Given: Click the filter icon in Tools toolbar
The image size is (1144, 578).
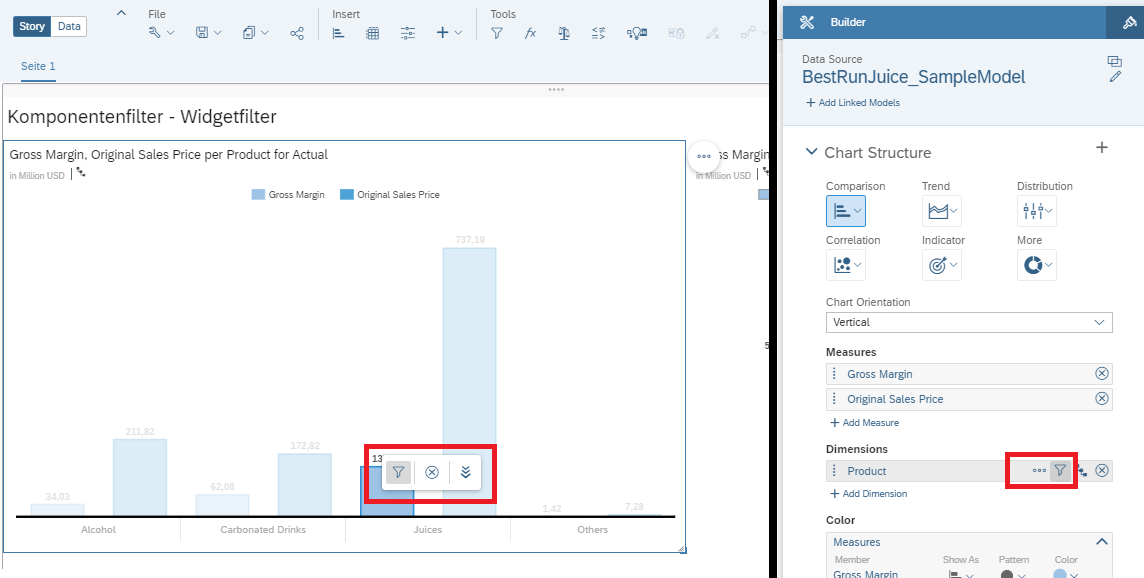Looking at the screenshot, I should point(497,33).
